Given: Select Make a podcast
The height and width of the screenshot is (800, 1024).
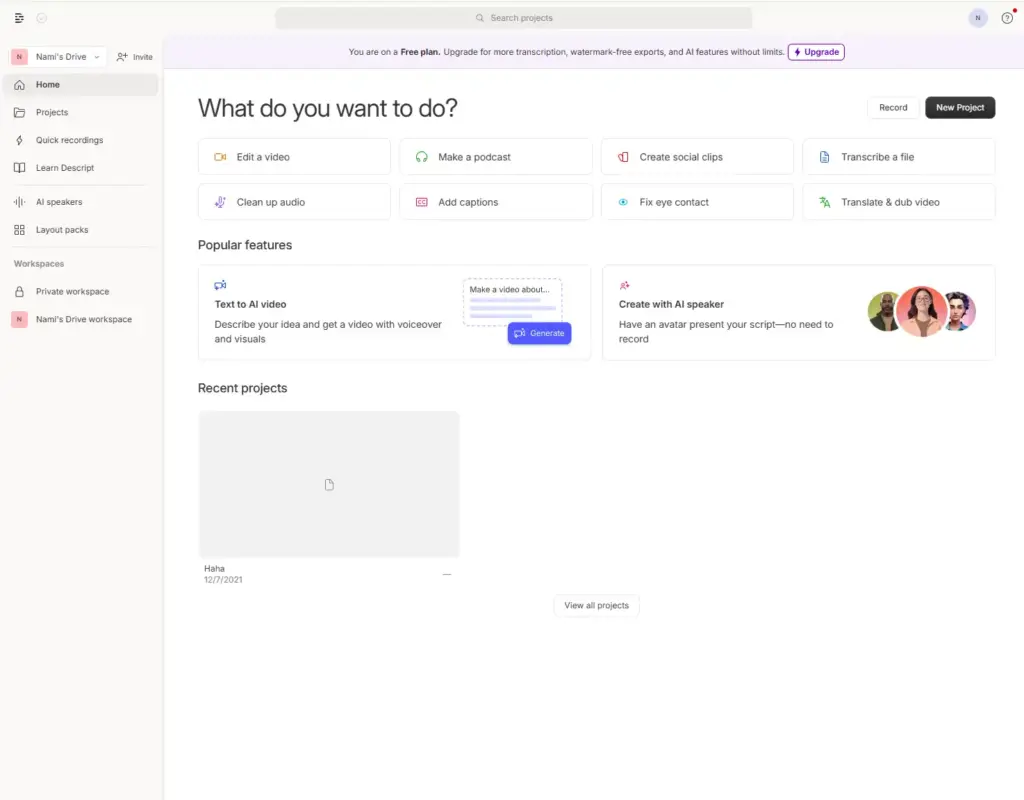Looking at the screenshot, I should [x=496, y=157].
